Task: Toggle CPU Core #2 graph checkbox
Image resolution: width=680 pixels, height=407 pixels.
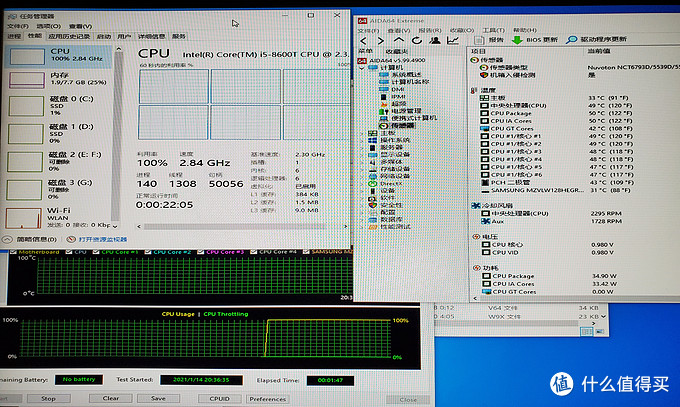Action: 148,252
